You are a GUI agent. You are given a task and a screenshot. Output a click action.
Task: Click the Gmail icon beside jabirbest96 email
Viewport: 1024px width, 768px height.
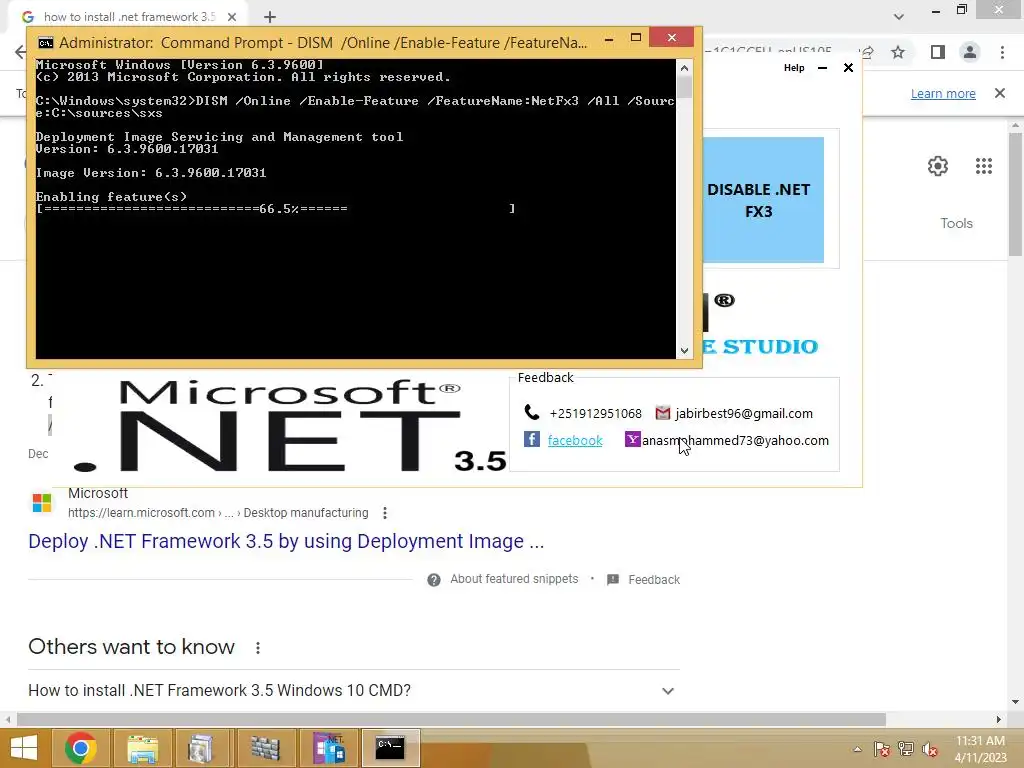662,413
